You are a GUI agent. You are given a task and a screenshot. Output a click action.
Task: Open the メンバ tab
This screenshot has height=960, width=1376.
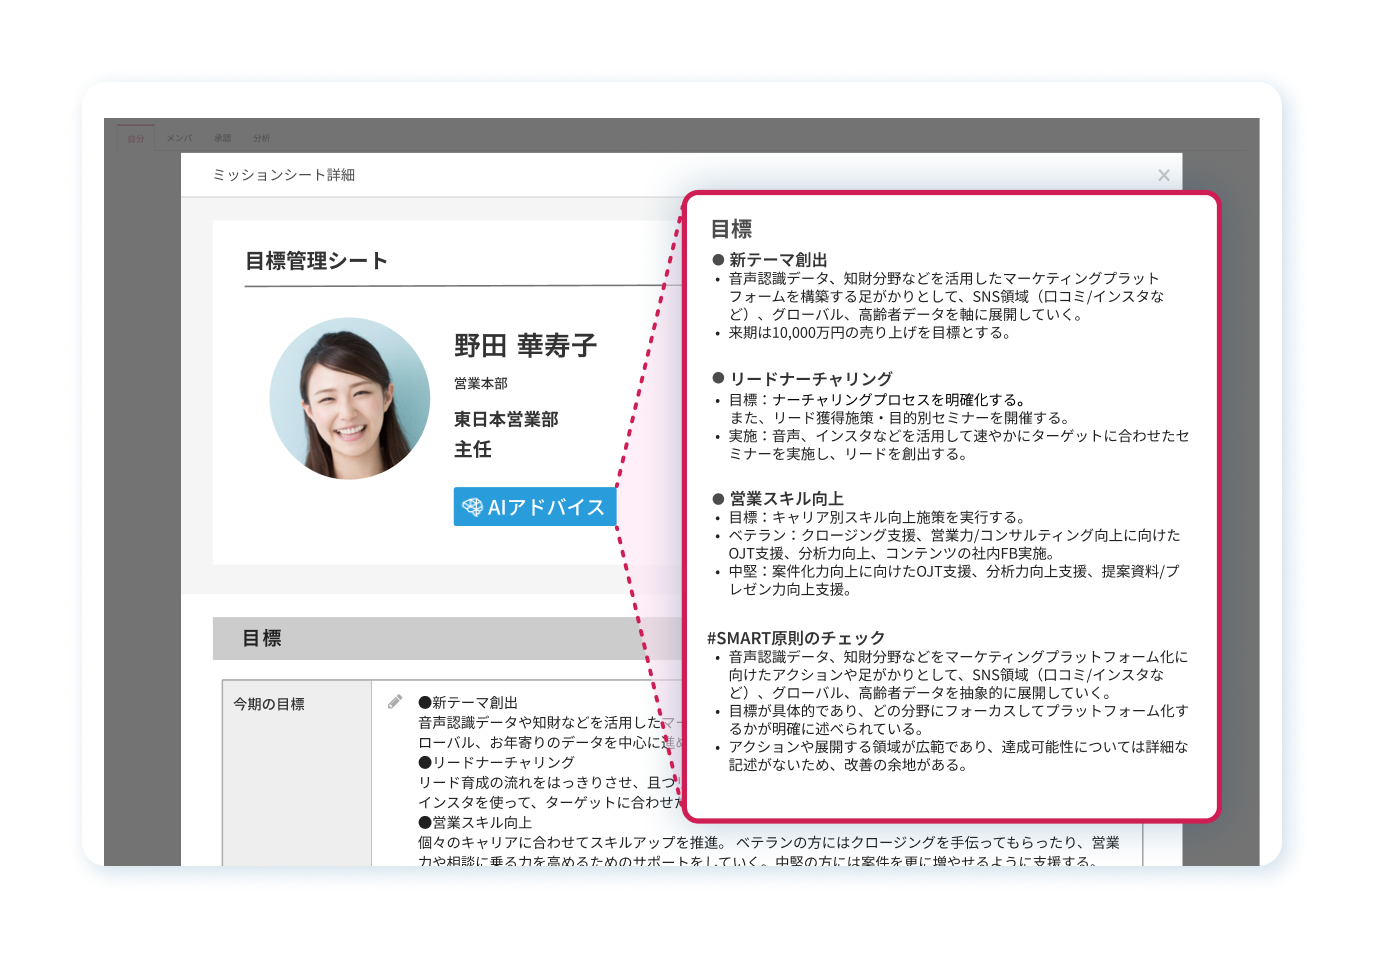coord(179,139)
